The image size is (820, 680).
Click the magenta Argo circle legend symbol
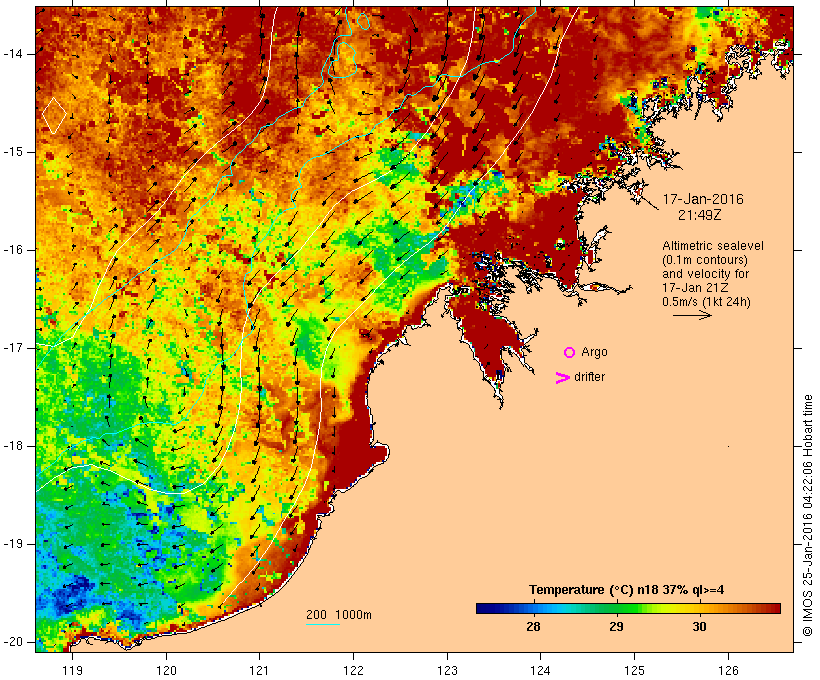point(570,353)
